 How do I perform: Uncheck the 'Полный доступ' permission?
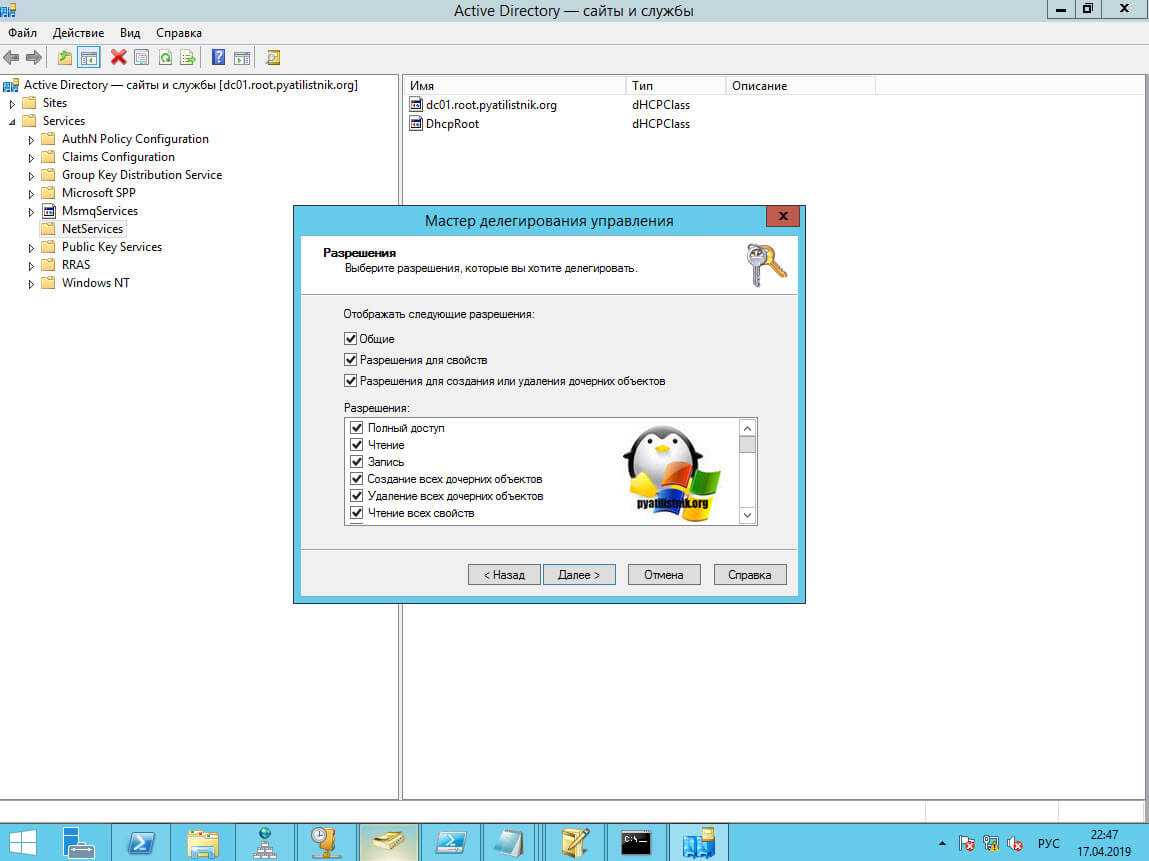pyautogui.click(x=356, y=428)
